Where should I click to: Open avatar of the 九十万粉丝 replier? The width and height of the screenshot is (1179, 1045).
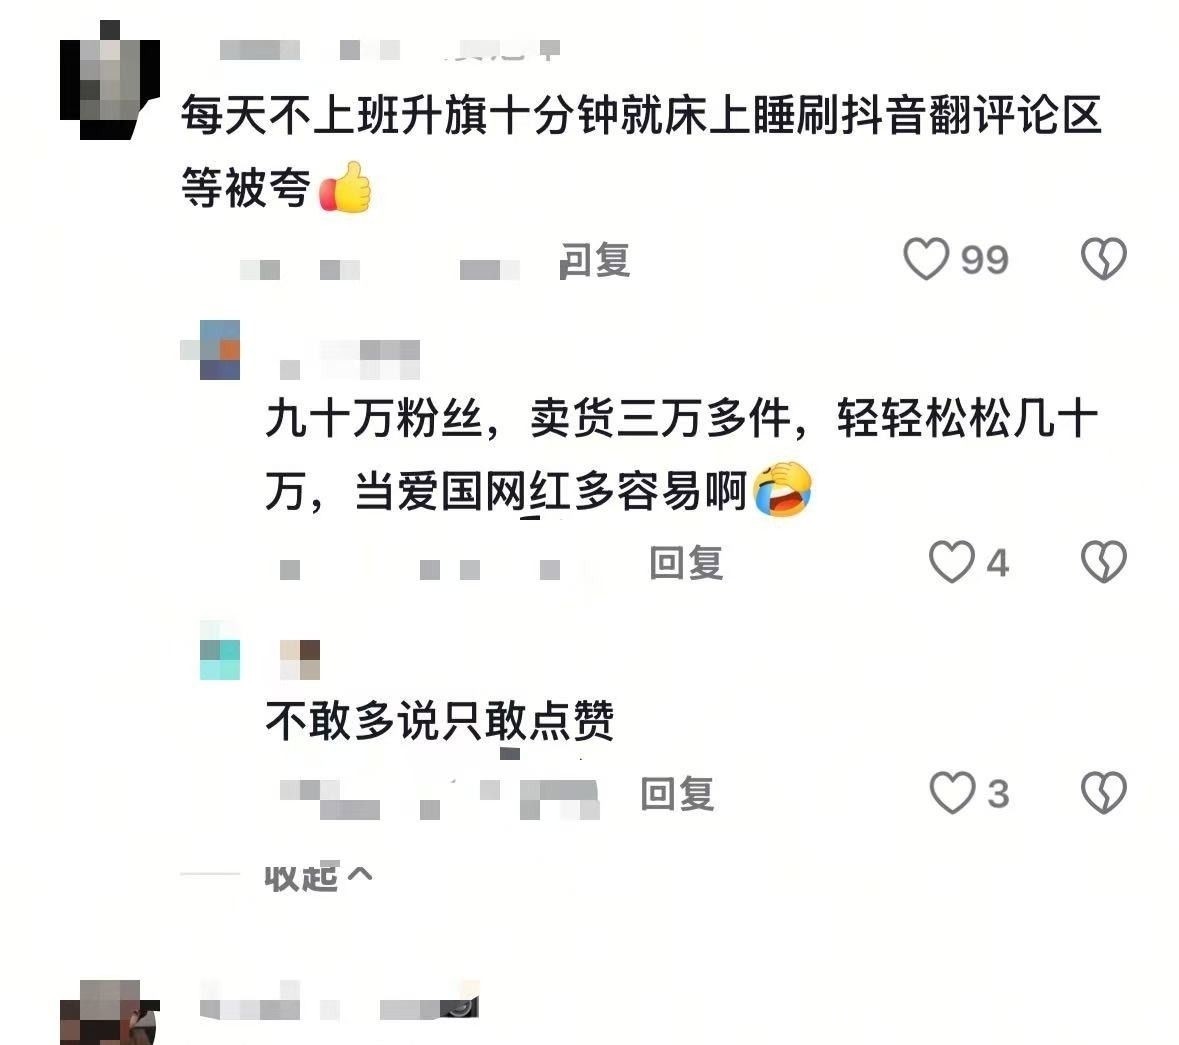219,350
